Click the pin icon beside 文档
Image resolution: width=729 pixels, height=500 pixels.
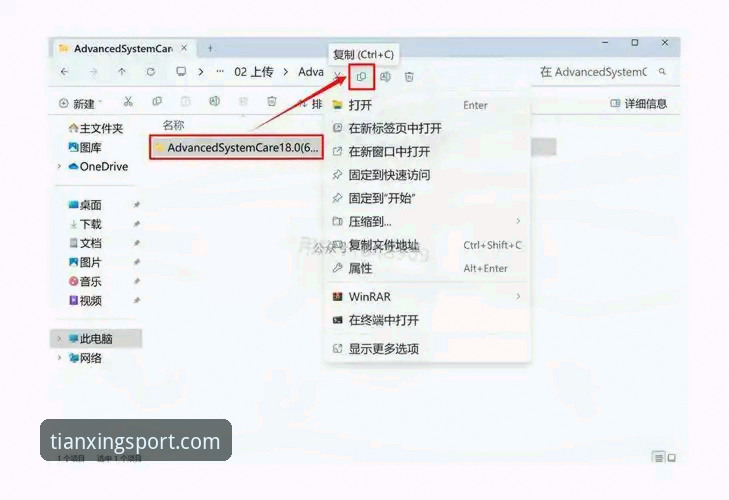coord(137,243)
